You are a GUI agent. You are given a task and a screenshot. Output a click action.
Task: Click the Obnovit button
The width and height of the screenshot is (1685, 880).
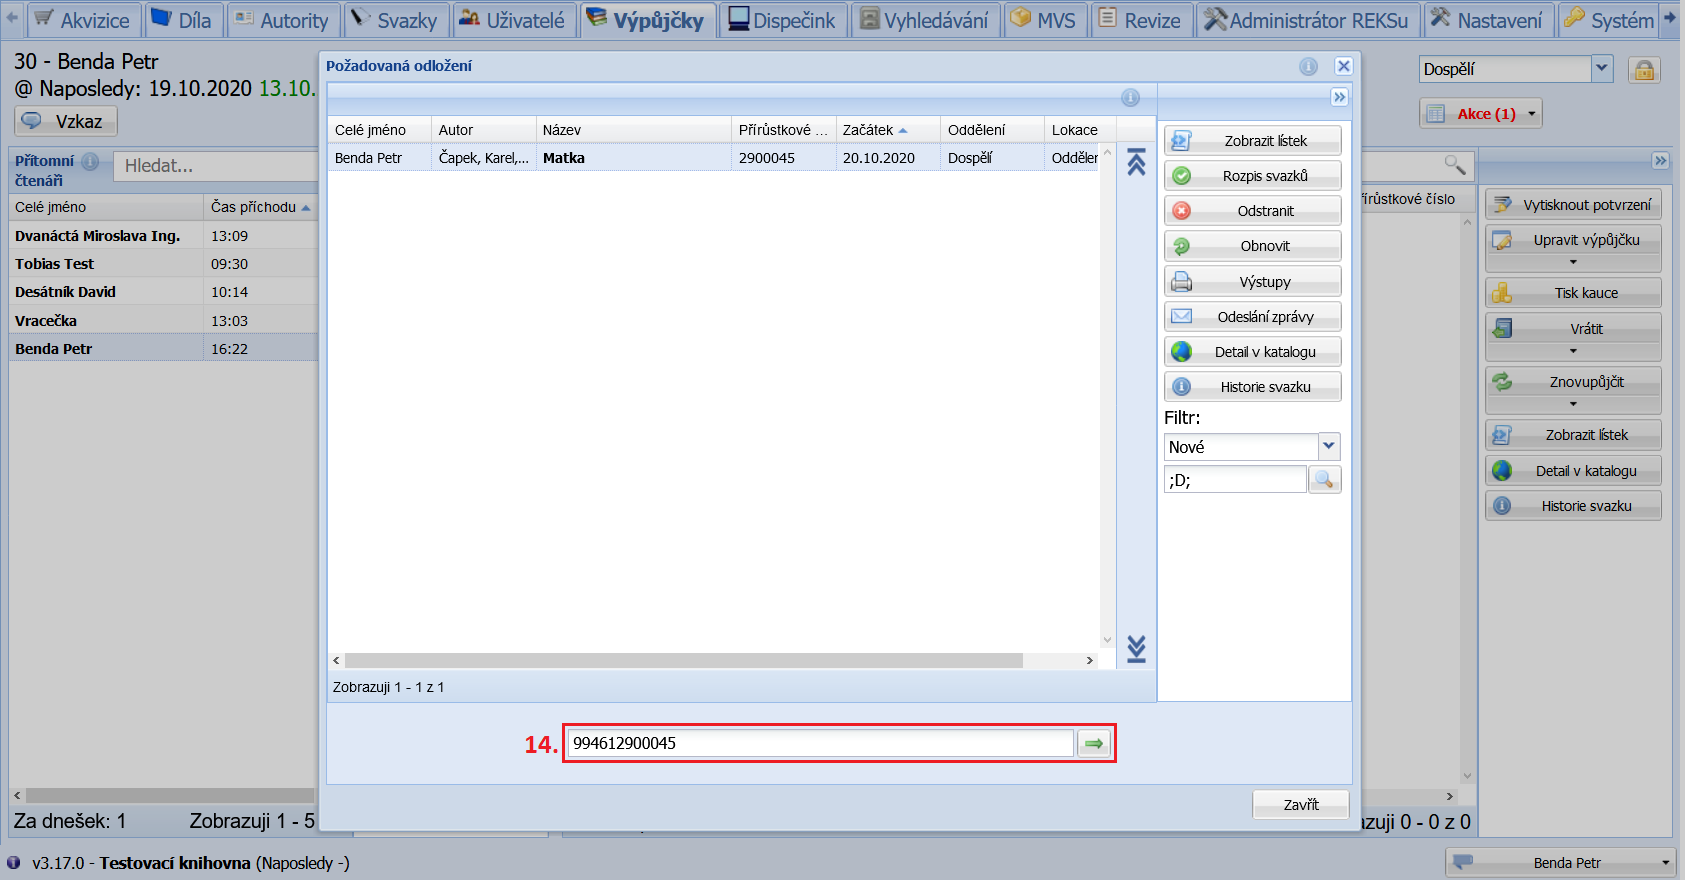pos(1252,246)
